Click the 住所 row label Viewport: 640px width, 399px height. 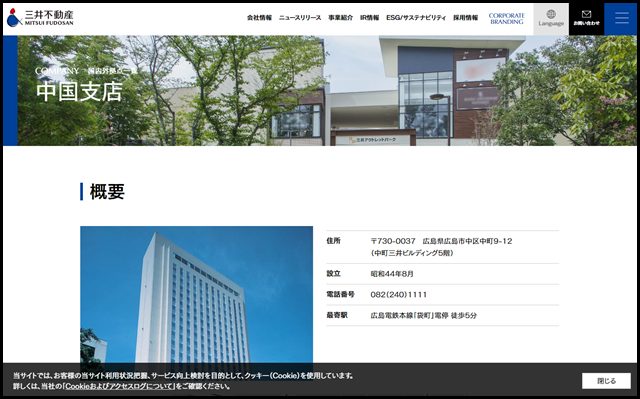pyautogui.click(x=333, y=241)
